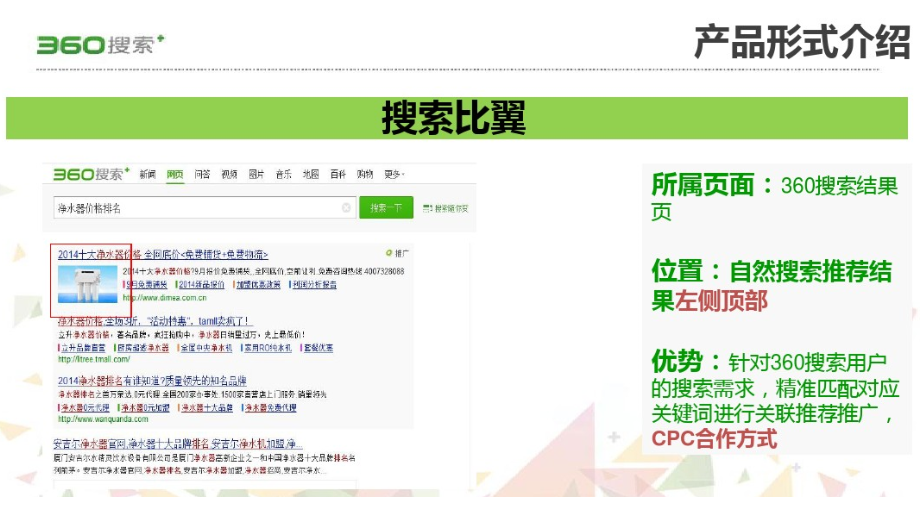Viewport: 922px width, 506px height.
Task: Click the green 搜索一下 button
Action: click(x=386, y=208)
